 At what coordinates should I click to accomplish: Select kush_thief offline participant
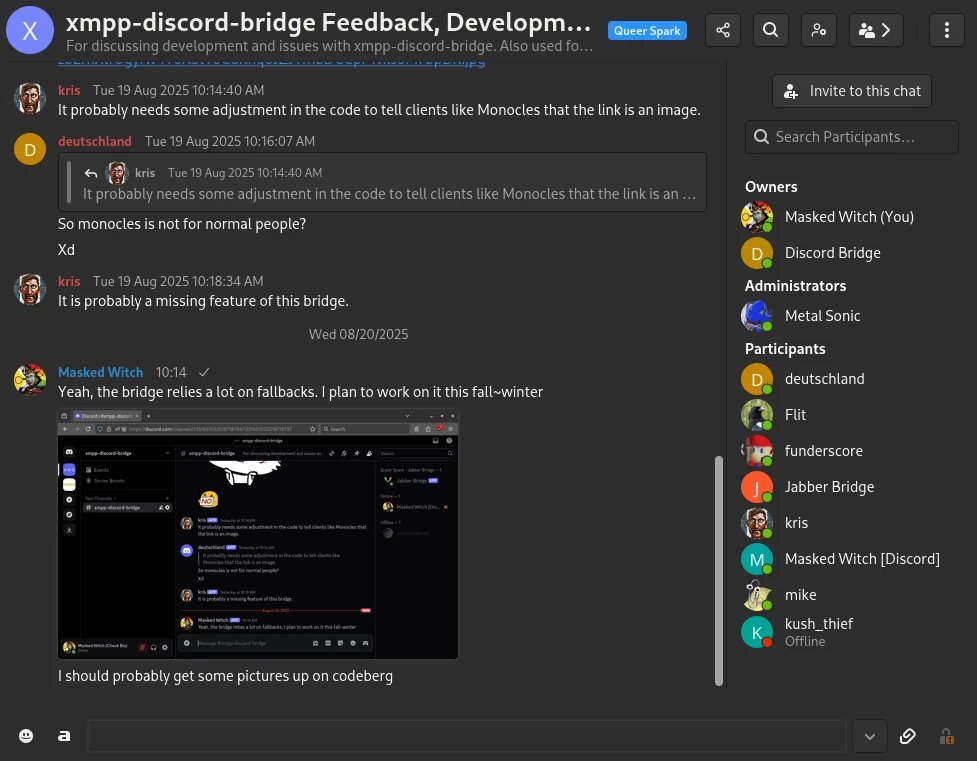[x=818, y=631]
